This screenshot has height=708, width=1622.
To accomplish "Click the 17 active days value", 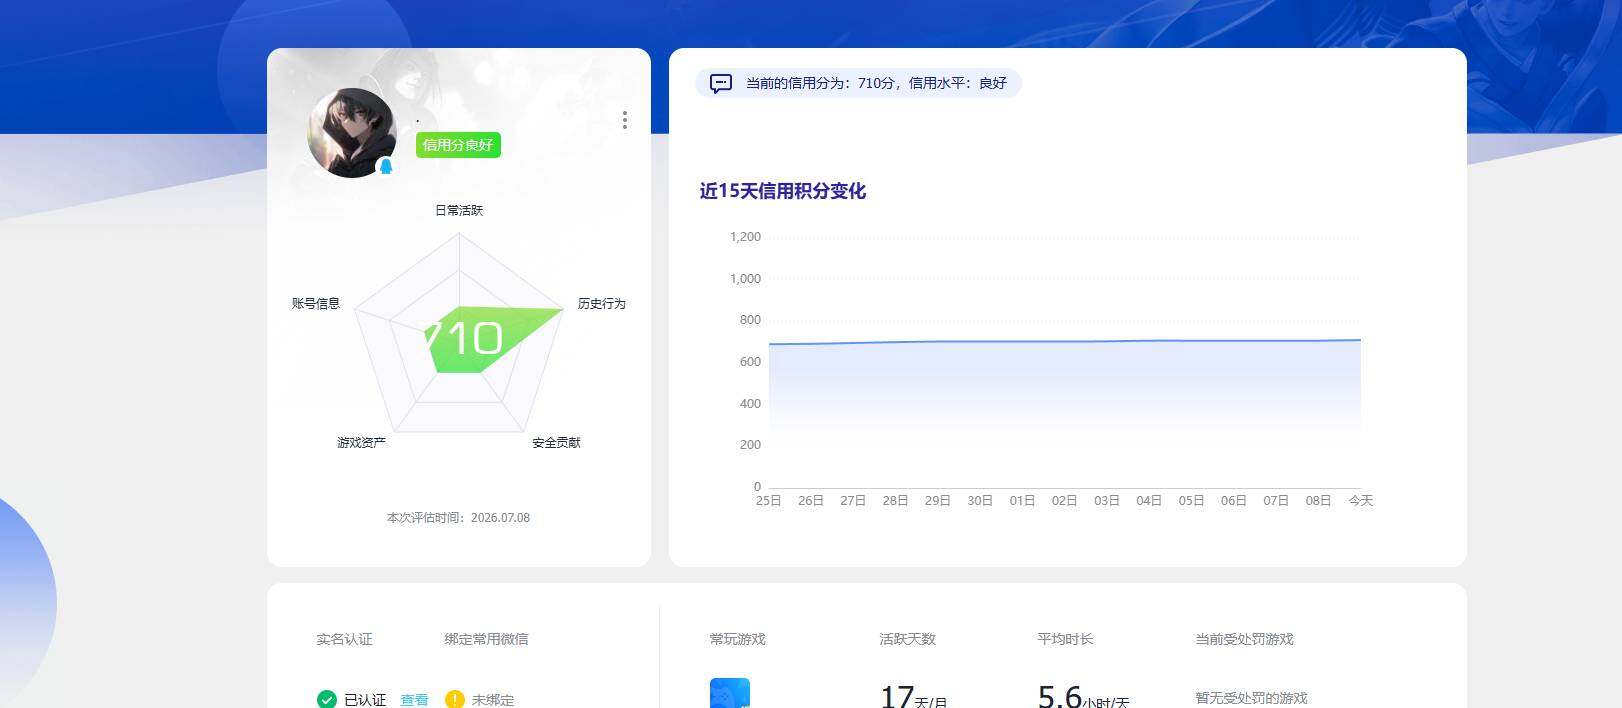I will pos(897,696).
